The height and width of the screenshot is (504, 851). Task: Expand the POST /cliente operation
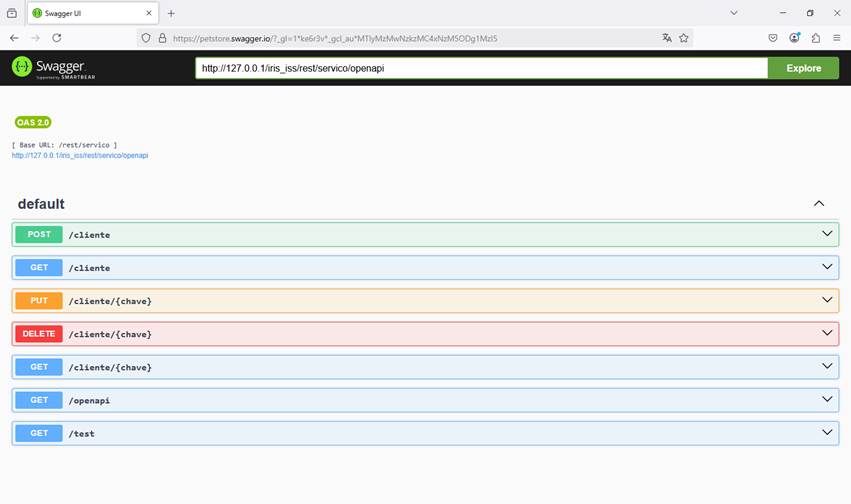(425, 235)
